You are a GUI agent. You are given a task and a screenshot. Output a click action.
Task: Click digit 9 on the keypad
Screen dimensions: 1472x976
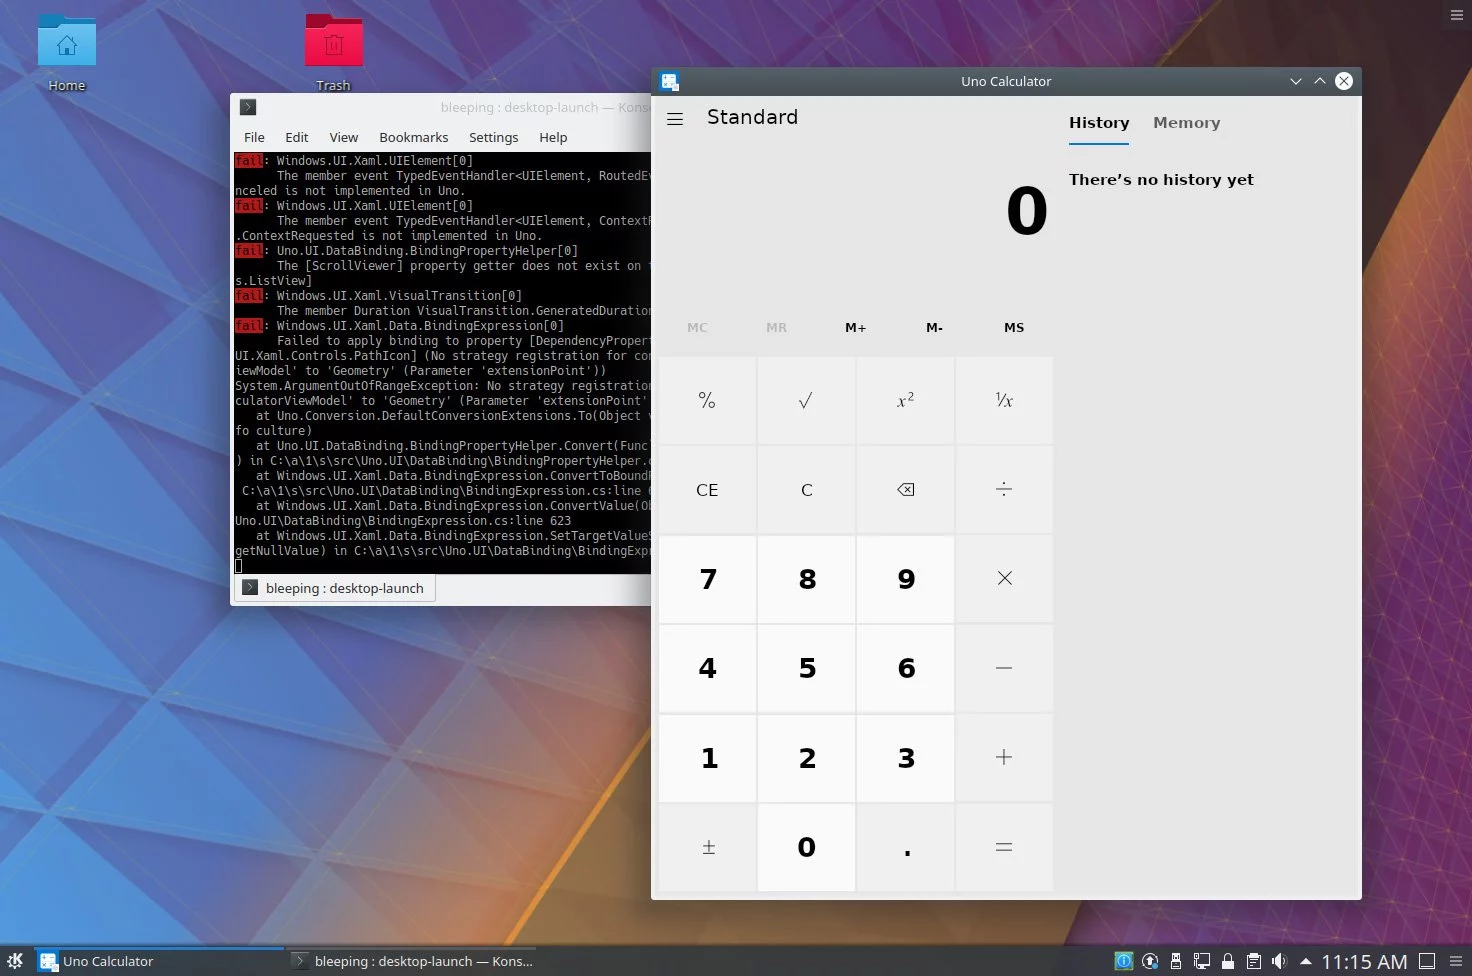pos(905,579)
